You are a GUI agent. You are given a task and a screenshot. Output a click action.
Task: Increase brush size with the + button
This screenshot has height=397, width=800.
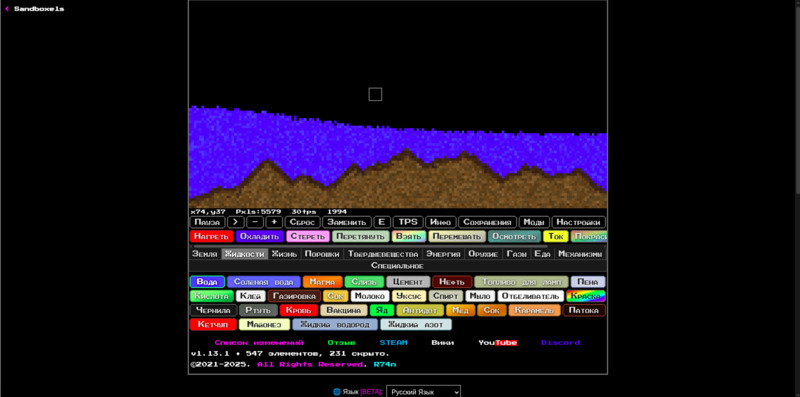(x=274, y=222)
